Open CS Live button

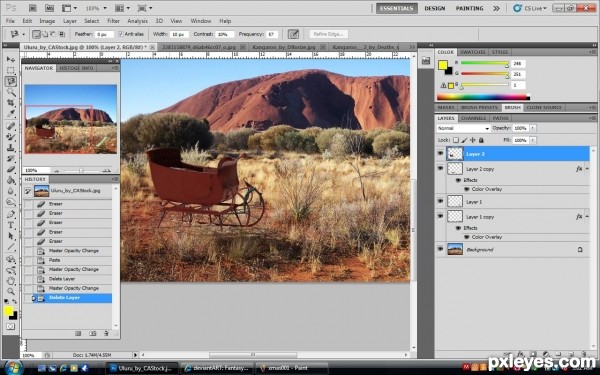530,8
